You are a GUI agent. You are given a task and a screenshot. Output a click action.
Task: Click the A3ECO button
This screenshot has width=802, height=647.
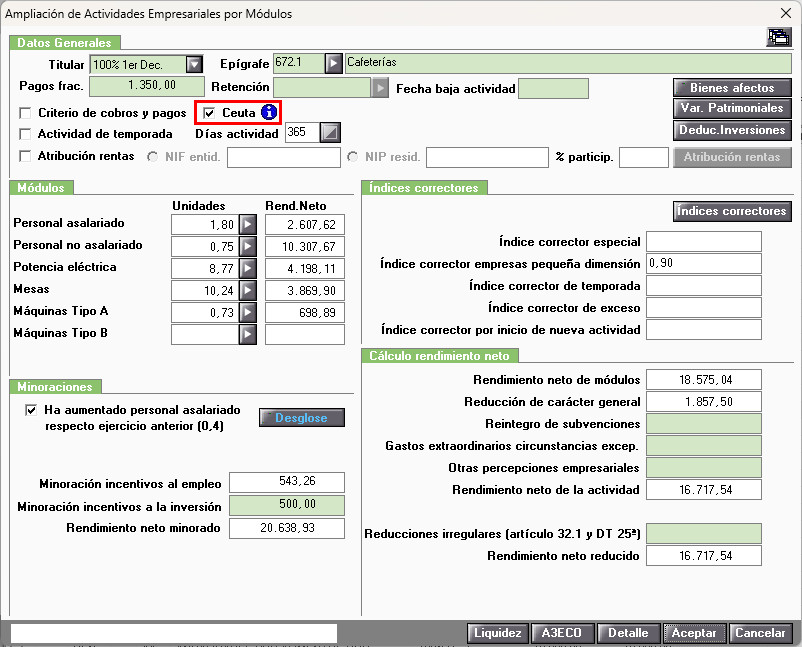562,633
